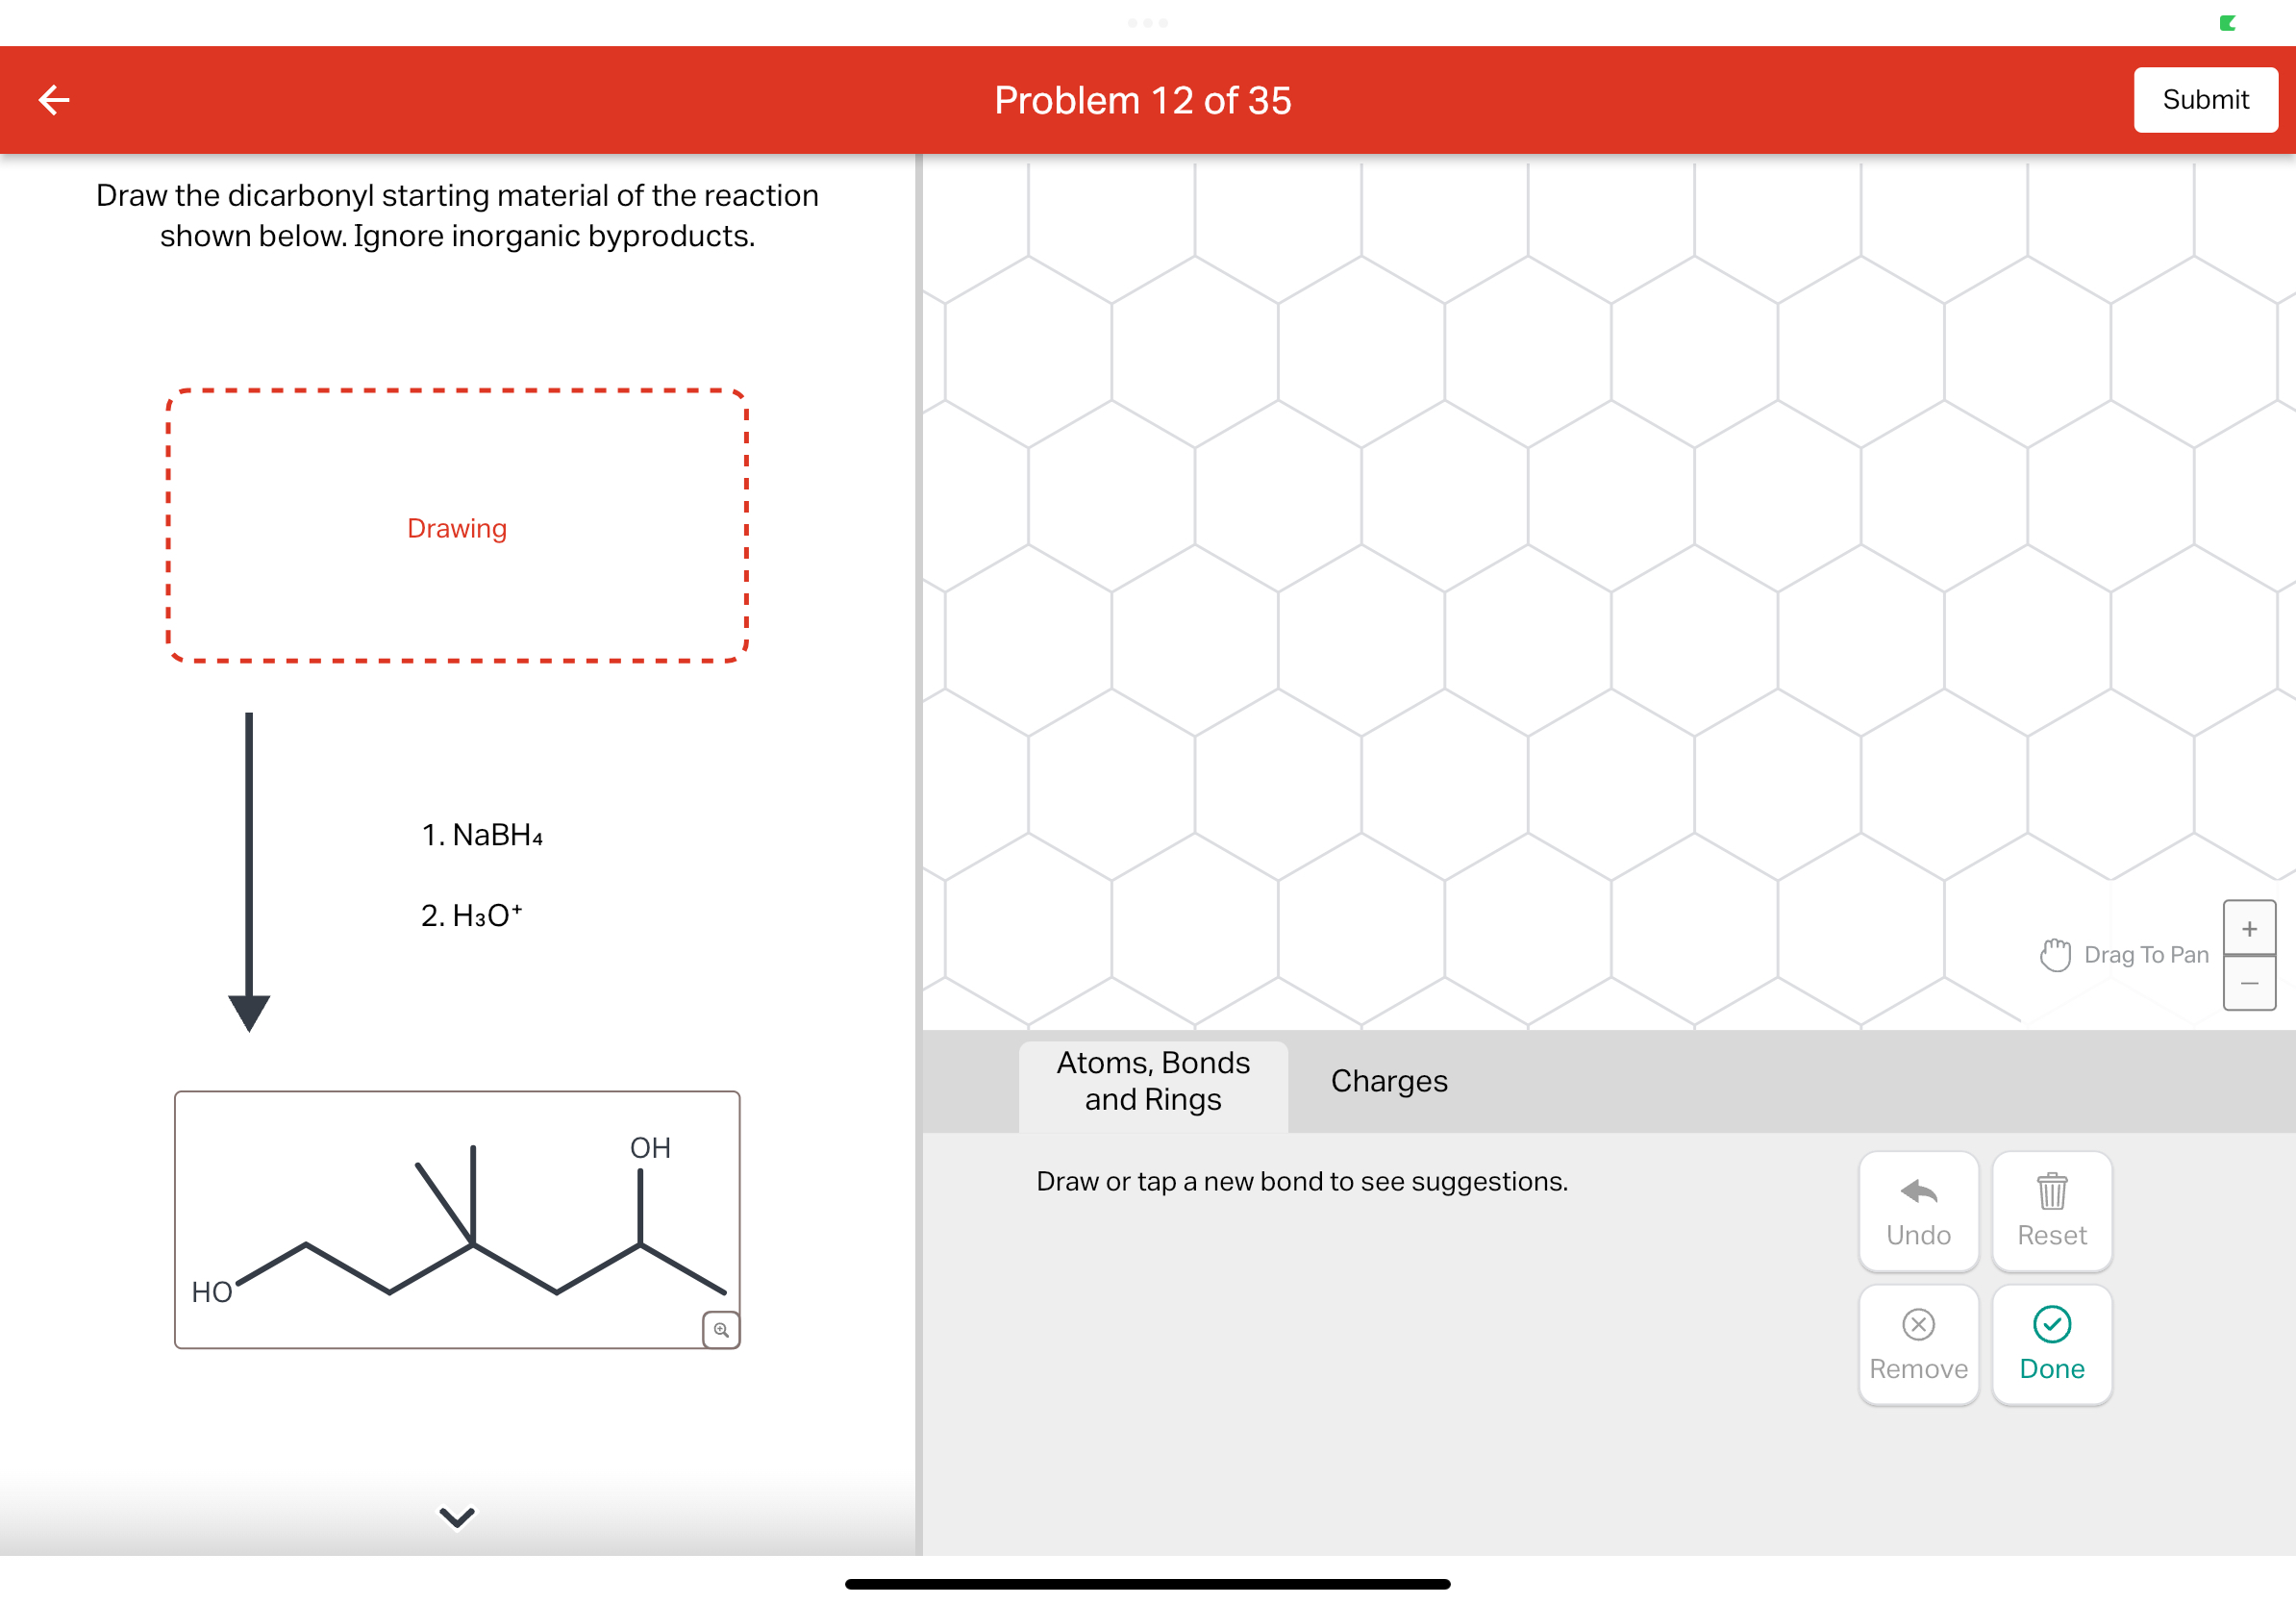Click the product molecule thumbnail
The height and width of the screenshot is (1604, 2296).
(x=457, y=1218)
